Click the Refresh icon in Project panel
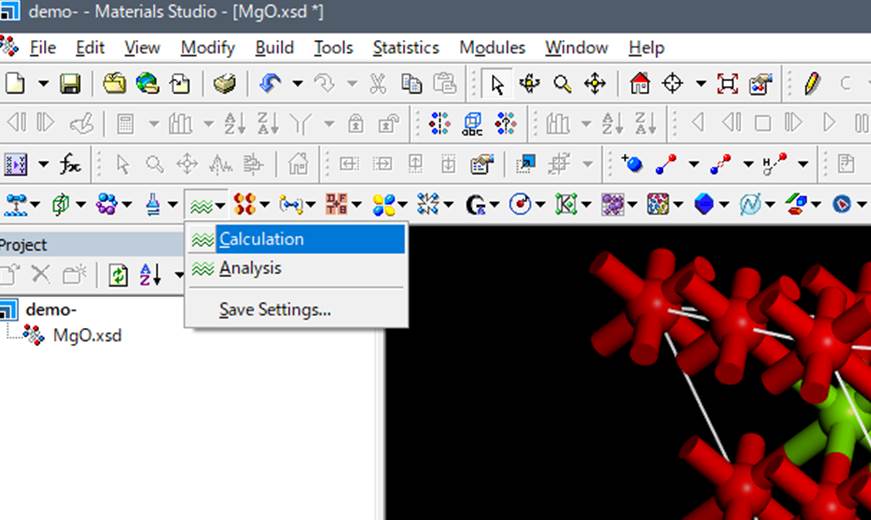 118,275
